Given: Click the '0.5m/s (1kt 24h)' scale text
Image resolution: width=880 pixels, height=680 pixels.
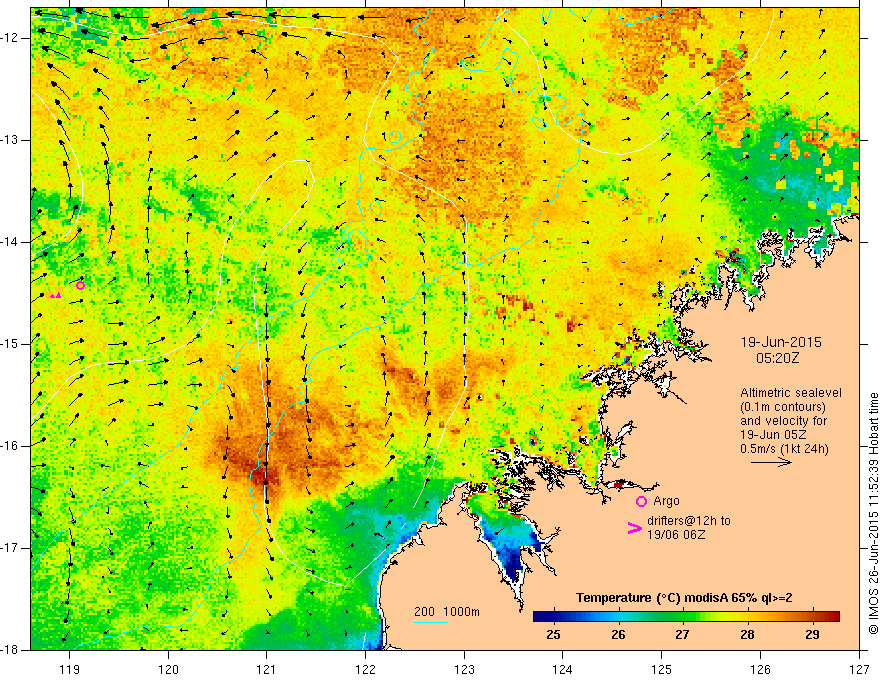Looking at the screenshot, I should point(784,448).
